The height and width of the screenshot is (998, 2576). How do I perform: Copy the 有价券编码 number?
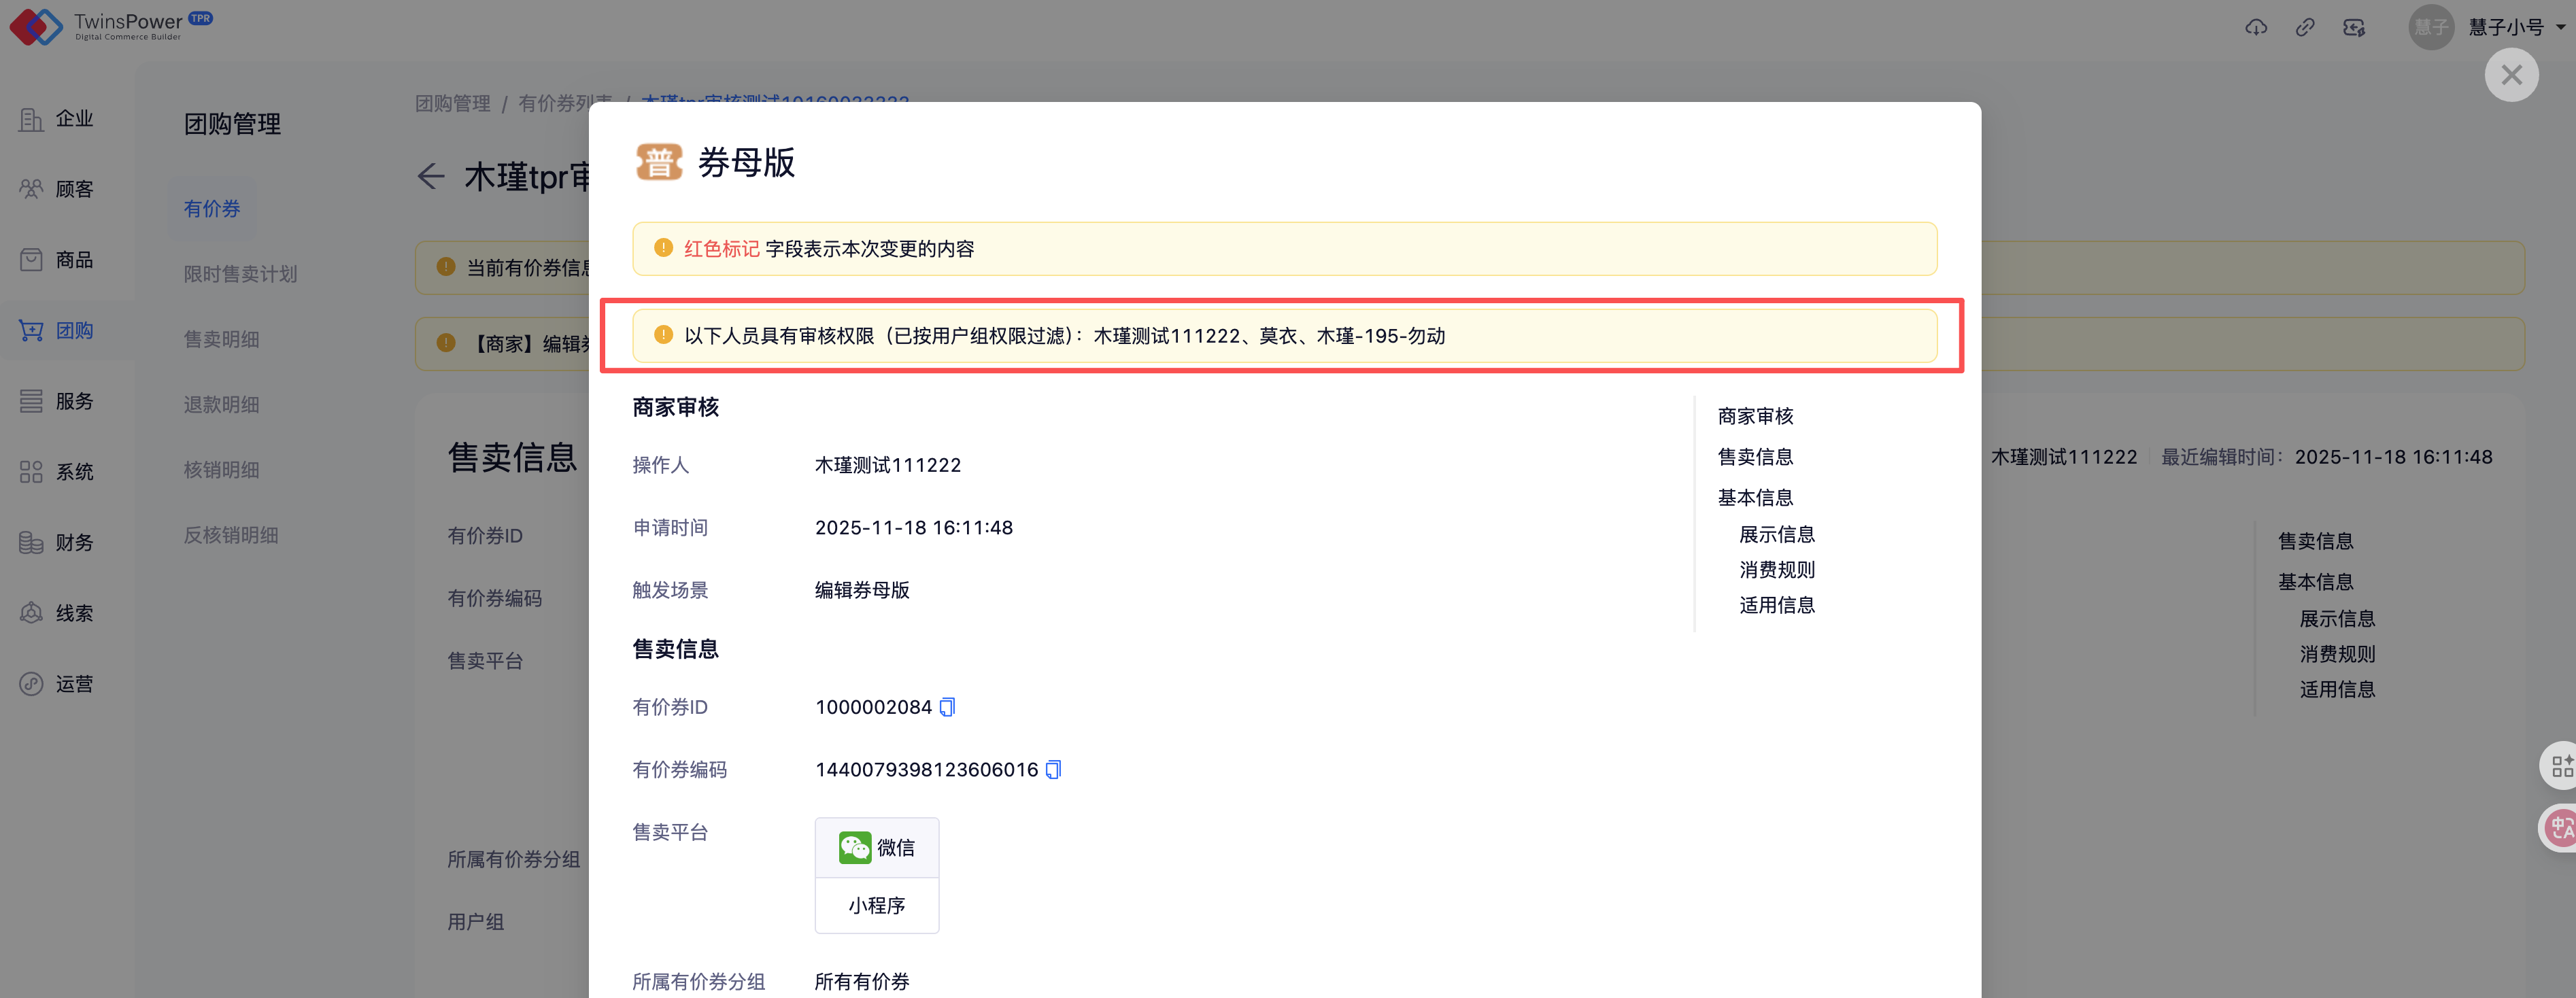pos(1053,770)
